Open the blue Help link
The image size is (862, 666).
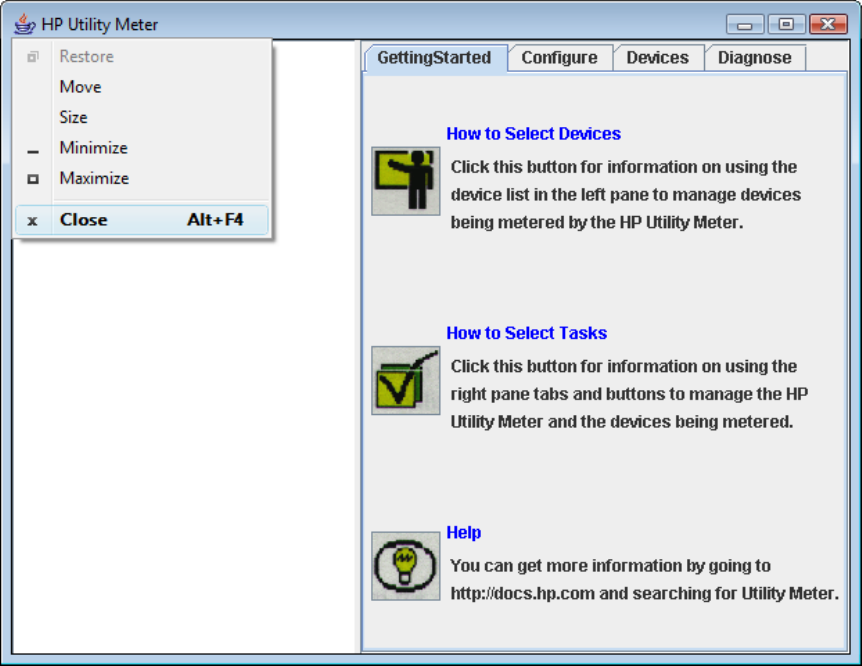click(x=463, y=532)
